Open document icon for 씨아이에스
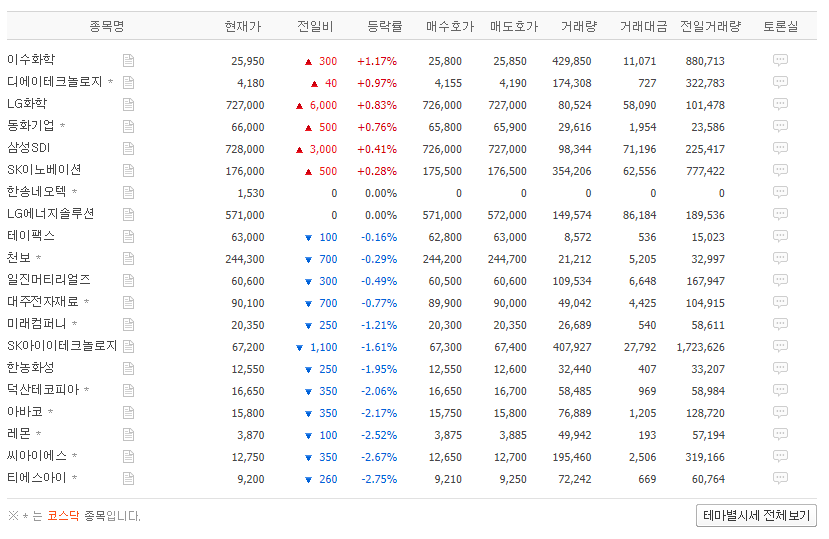829x539 pixels. (128, 456)
